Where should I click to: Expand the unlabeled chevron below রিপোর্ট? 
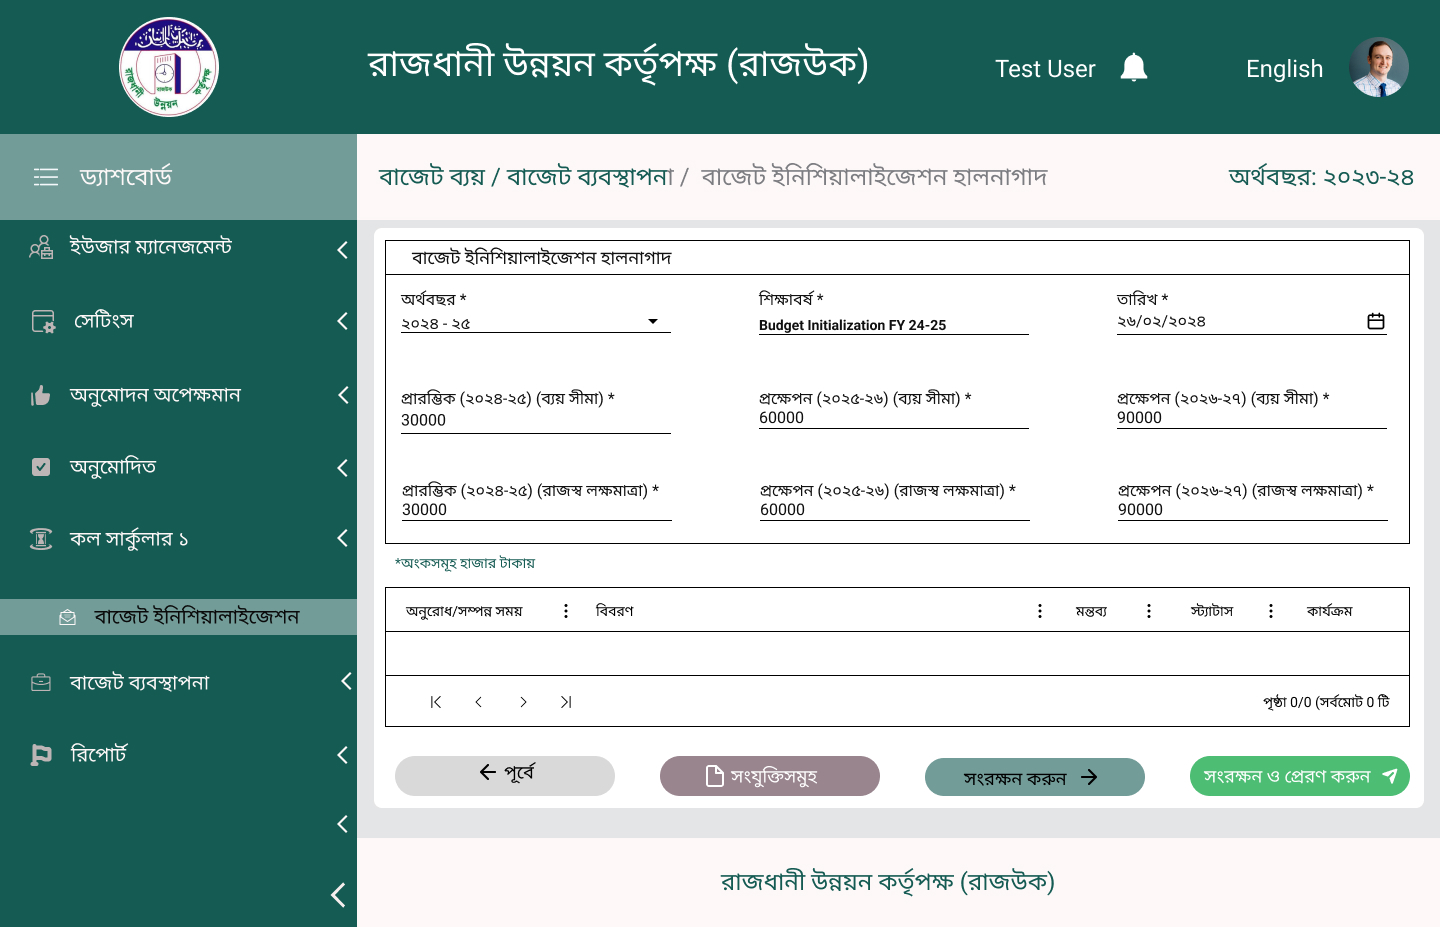click(342, 824)
